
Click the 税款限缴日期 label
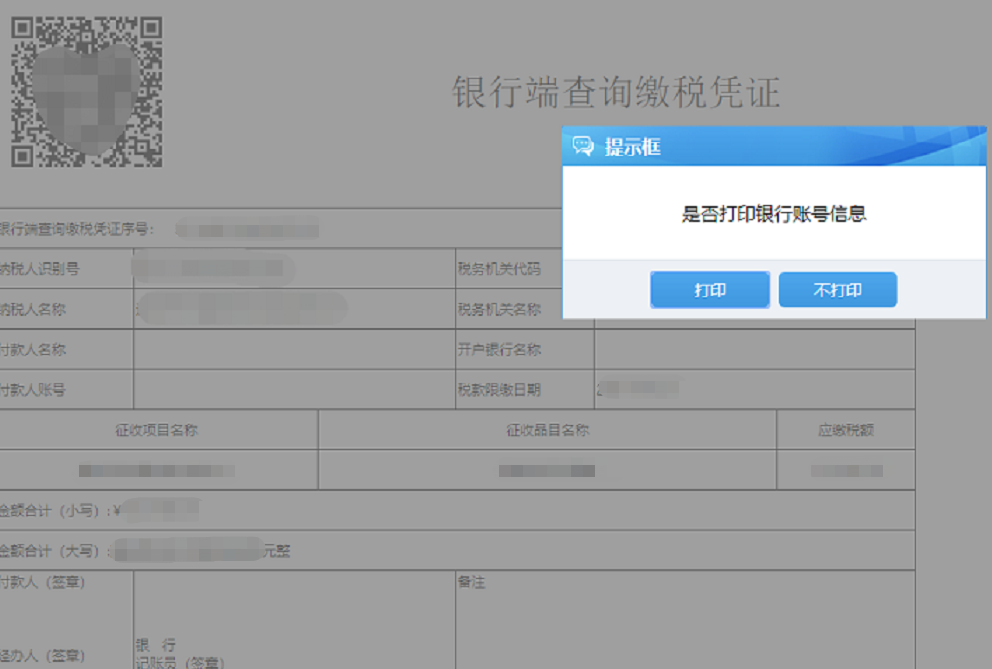[499, 390]
